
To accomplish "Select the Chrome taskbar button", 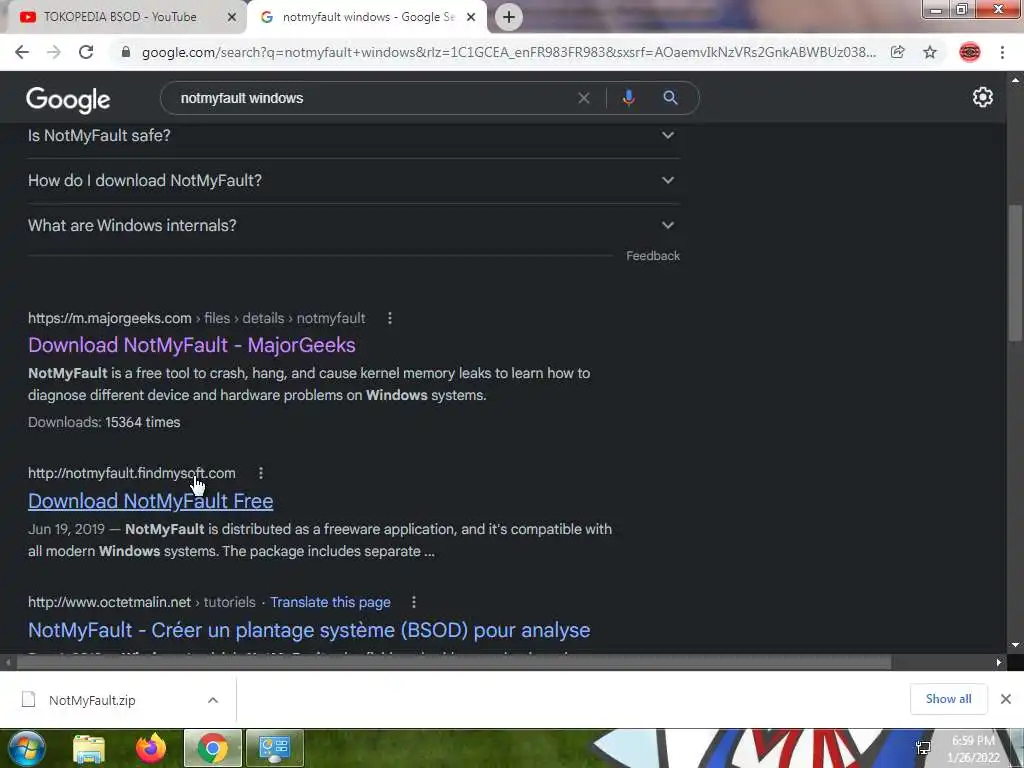I will pyautogui.click(x=213, y=748).
